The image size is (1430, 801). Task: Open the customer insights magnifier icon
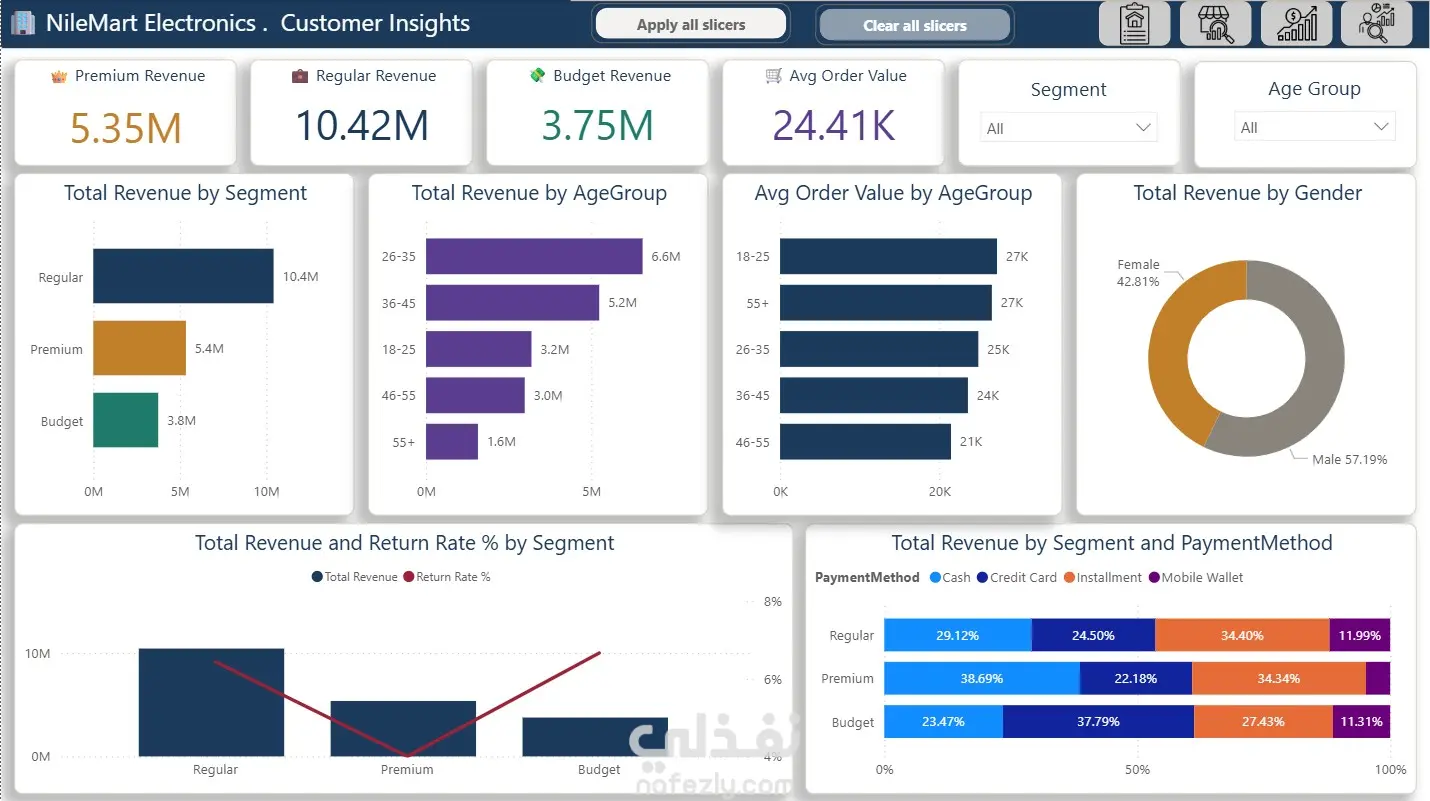pyautogui.click(x=1377, y=24)
